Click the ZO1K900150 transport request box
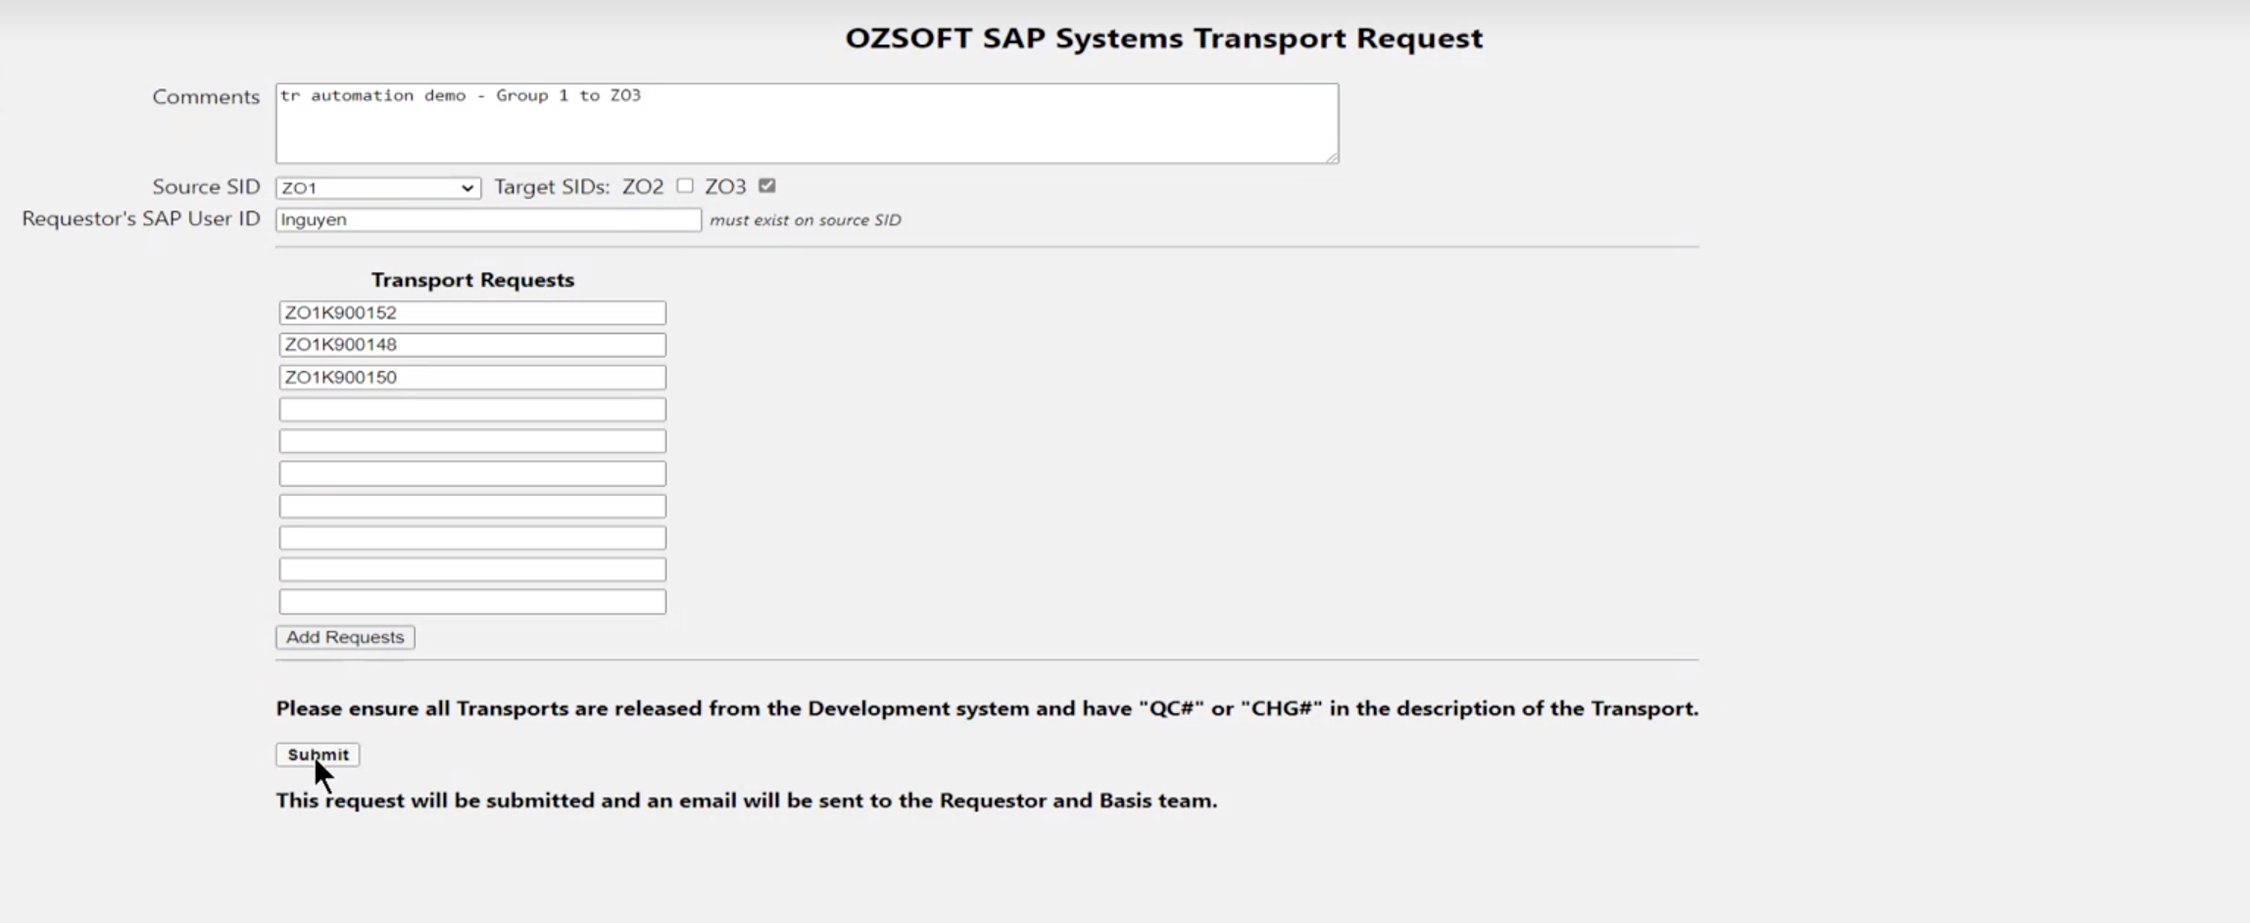Screen dimensions: 2250x923 point(472,377)
